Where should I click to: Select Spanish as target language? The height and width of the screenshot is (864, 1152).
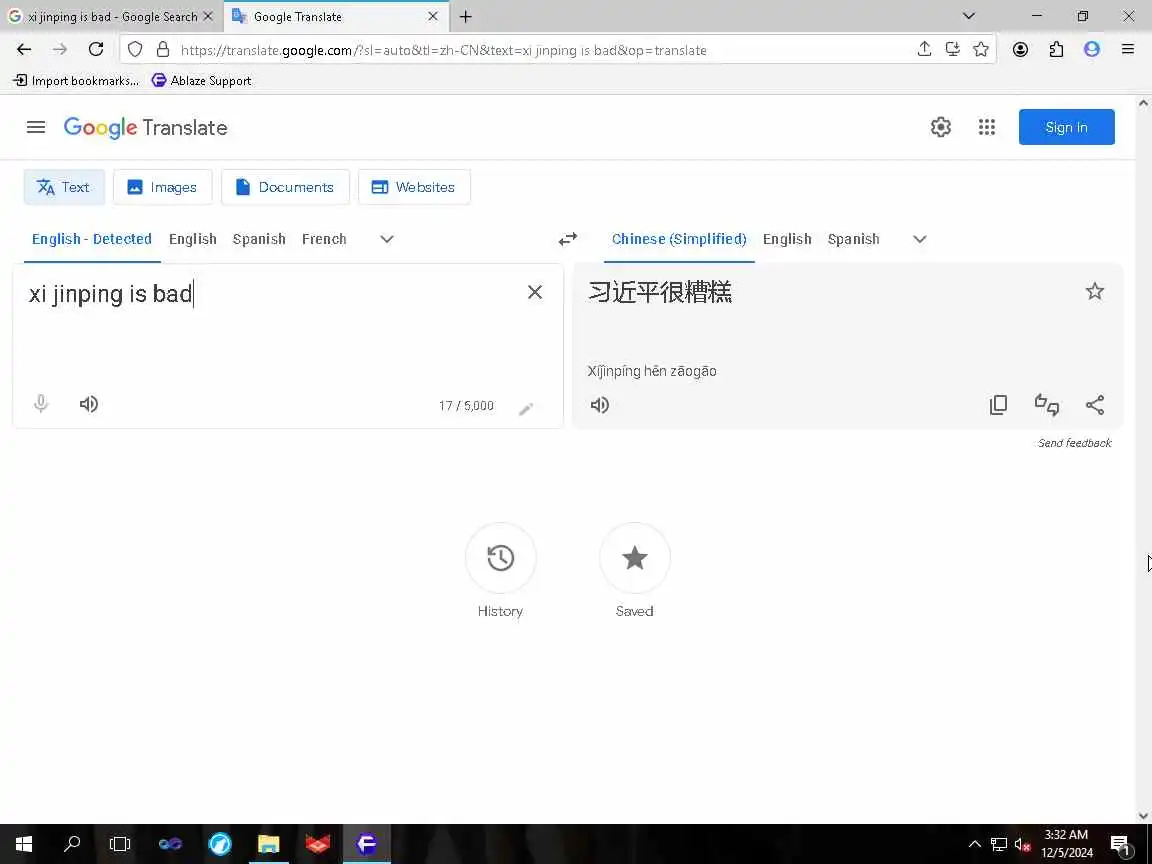[853, 239]
